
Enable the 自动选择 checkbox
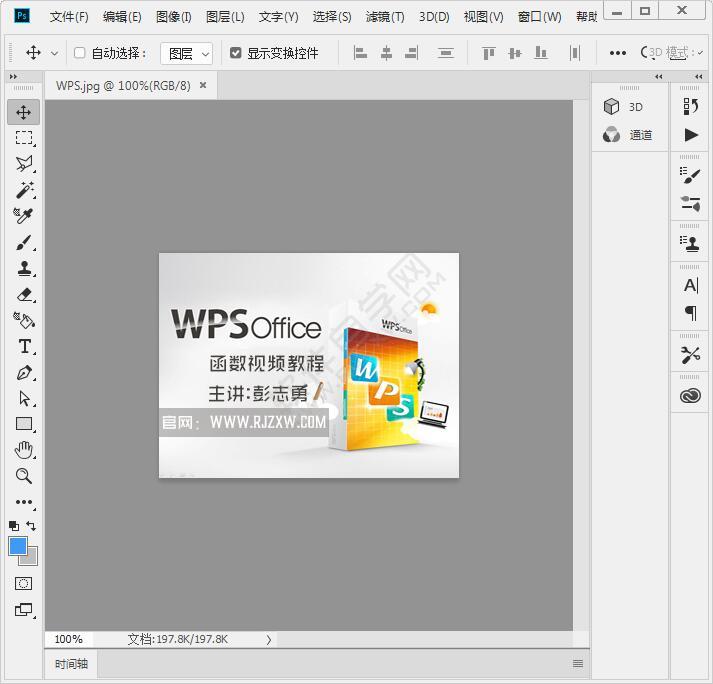click(80, 53)
